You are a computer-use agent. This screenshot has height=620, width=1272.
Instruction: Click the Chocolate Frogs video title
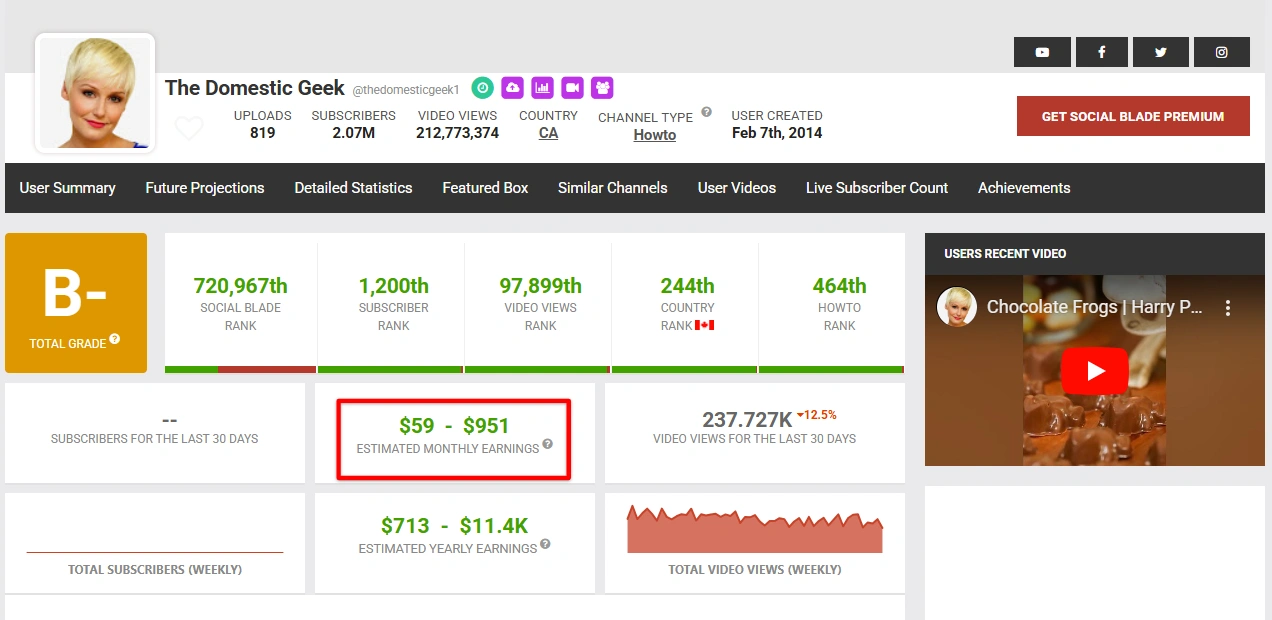point(1094,307)
